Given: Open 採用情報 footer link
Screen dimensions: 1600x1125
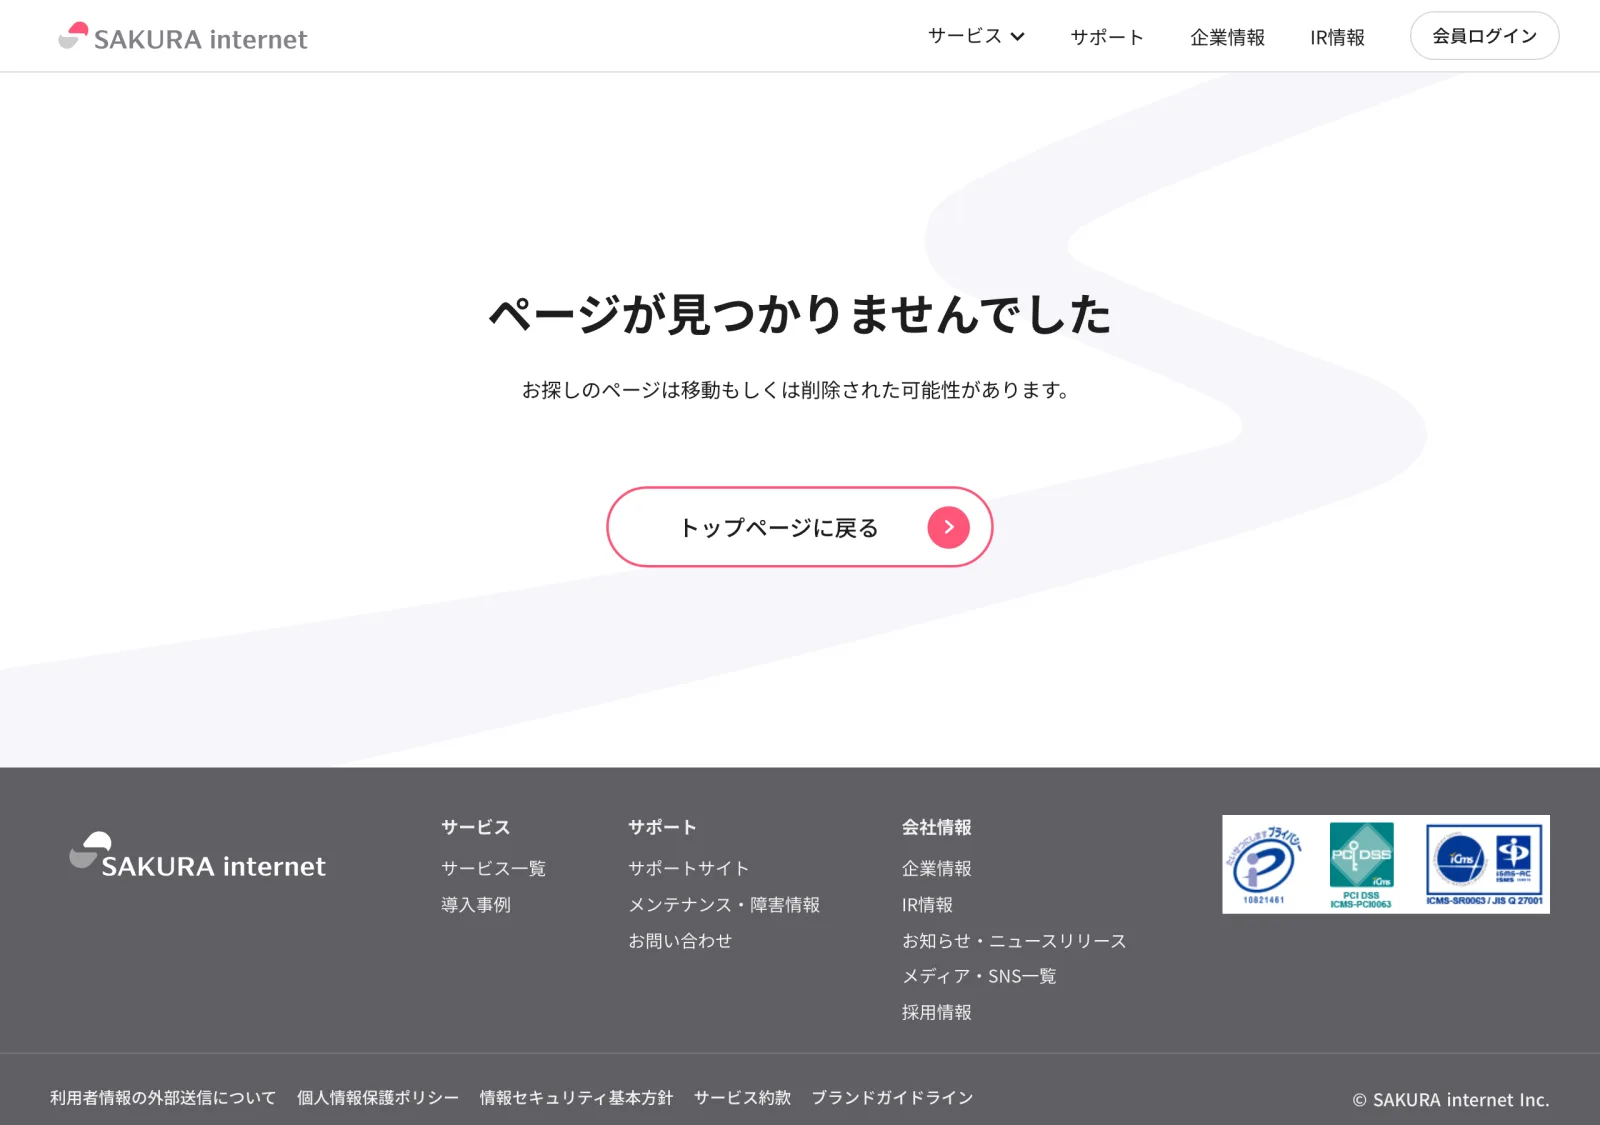Looking at the screenshot, I should 937,1012.
